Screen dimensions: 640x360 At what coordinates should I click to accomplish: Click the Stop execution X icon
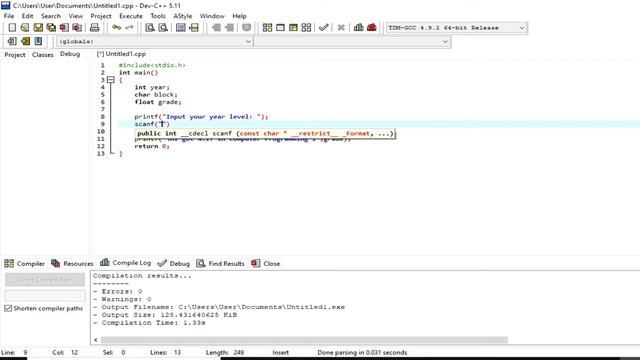click(x=341, y=27)
